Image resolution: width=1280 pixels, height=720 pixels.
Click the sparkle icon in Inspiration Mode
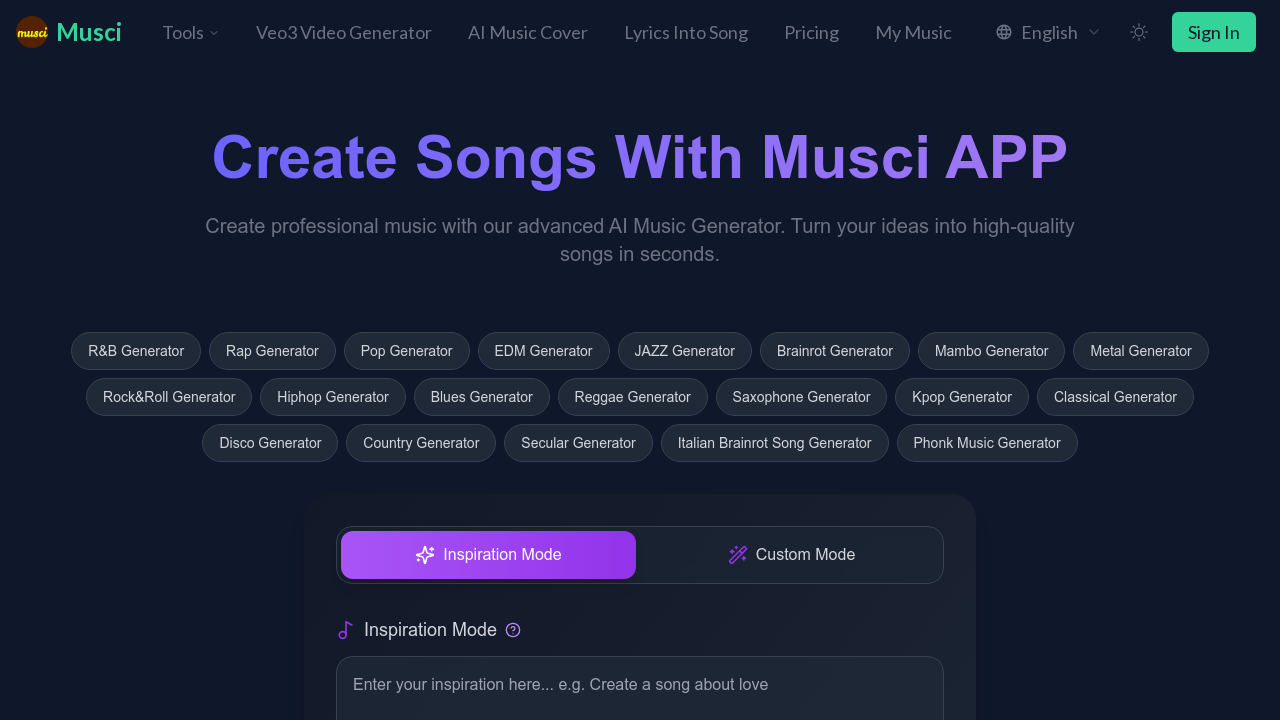pos(425,554)
